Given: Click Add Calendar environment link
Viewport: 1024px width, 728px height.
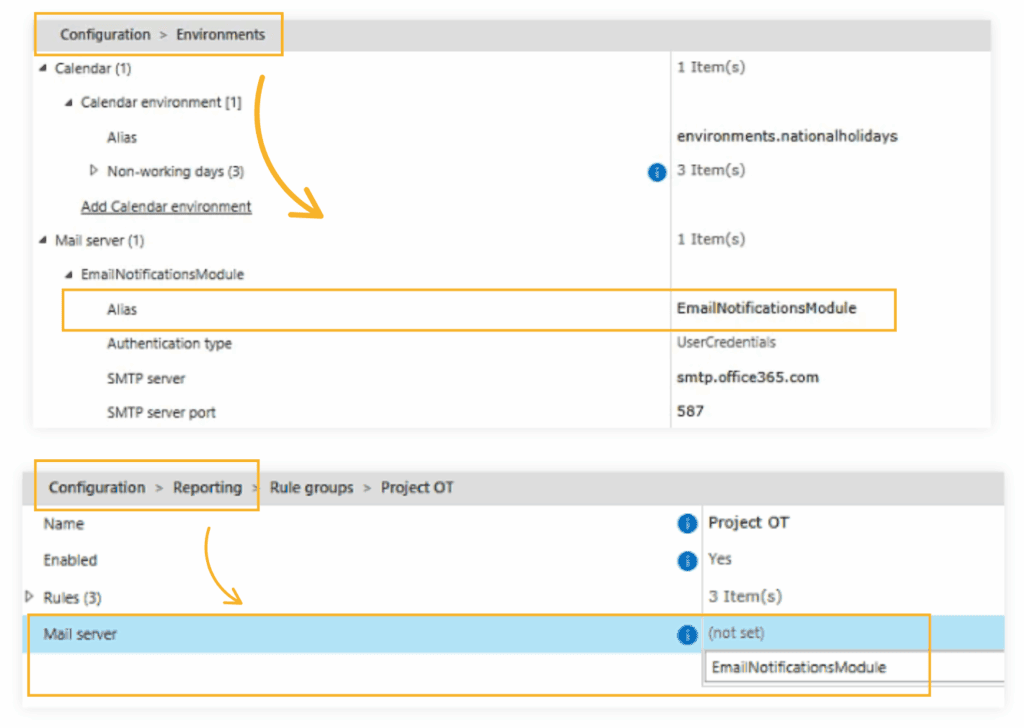Looking at the screenshot, I should tap(166, 207).
